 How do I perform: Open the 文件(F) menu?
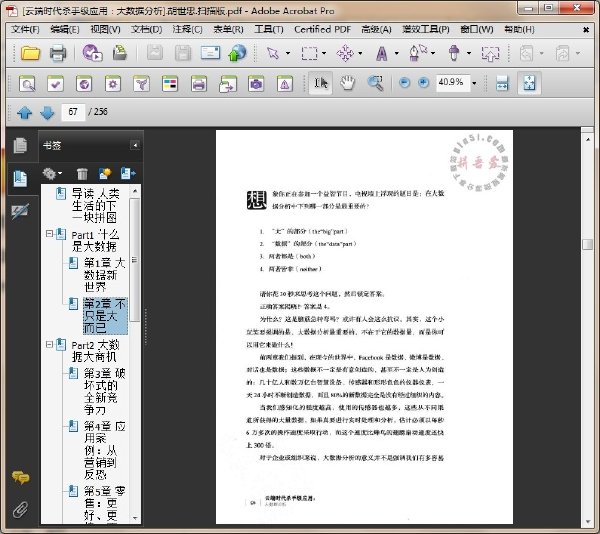tap(25, 29)
